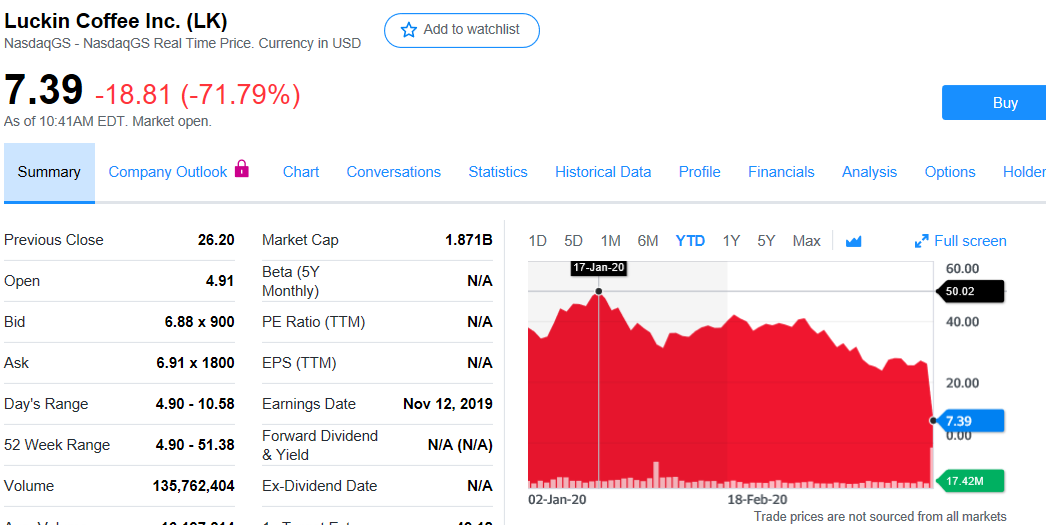Select the Max chart range
The width and height of the screenshot is (1048, 525).
pos(807,241)
